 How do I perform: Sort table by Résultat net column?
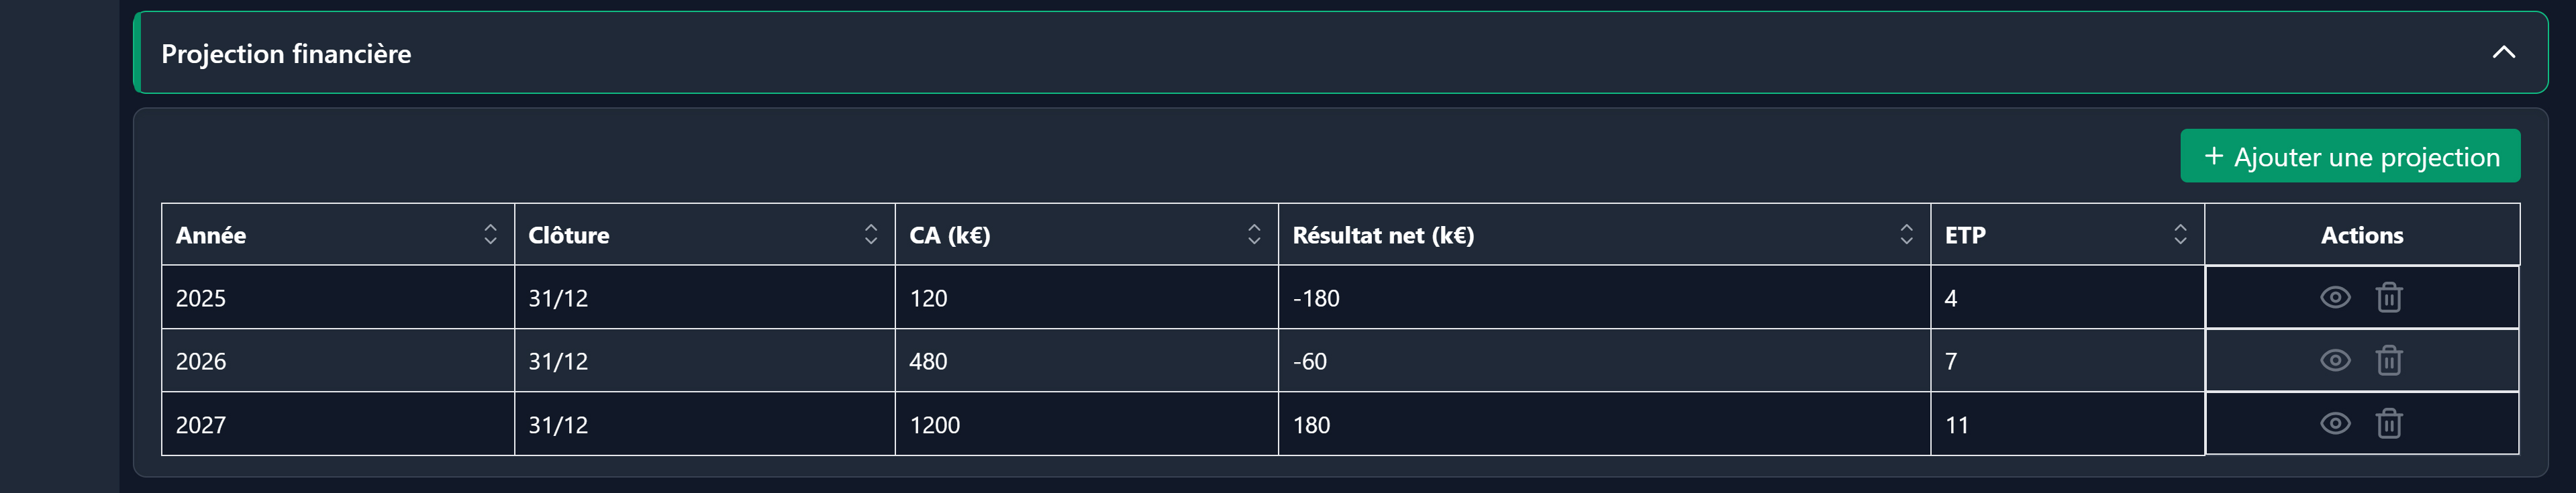click(1906, 235)
